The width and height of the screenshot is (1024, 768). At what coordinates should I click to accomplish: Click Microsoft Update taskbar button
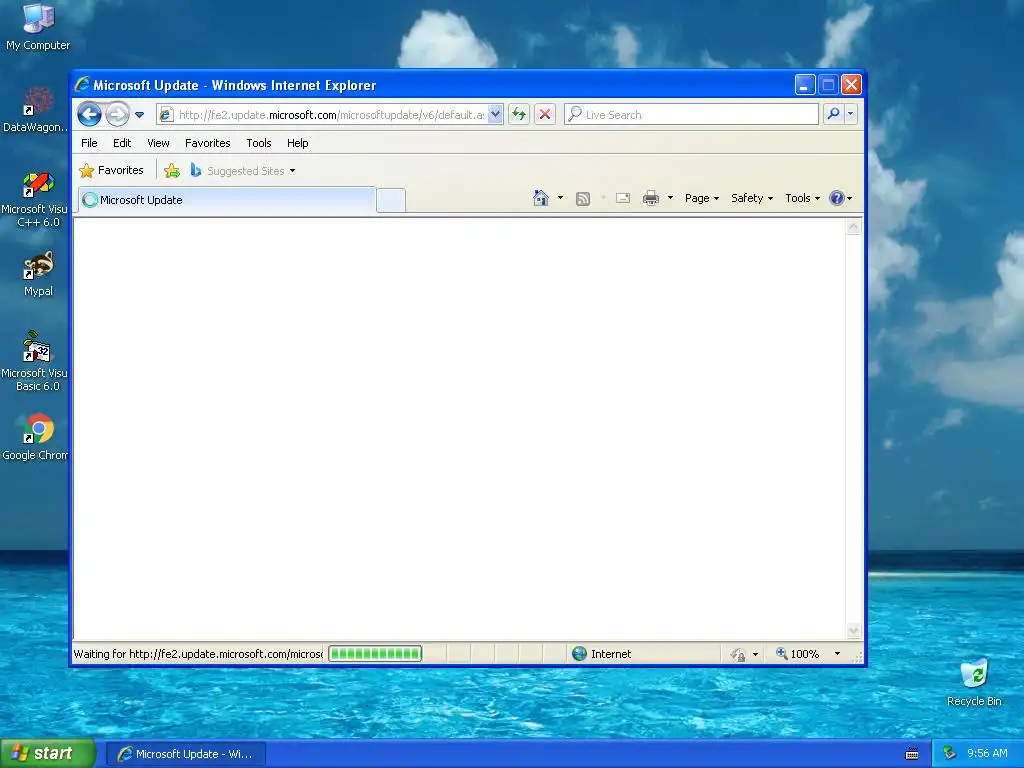[x=185, y=754]
